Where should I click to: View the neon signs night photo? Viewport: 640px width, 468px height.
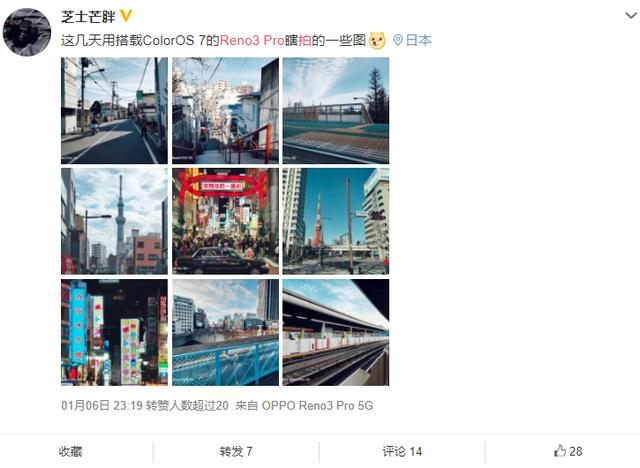(x=114, y=333)
